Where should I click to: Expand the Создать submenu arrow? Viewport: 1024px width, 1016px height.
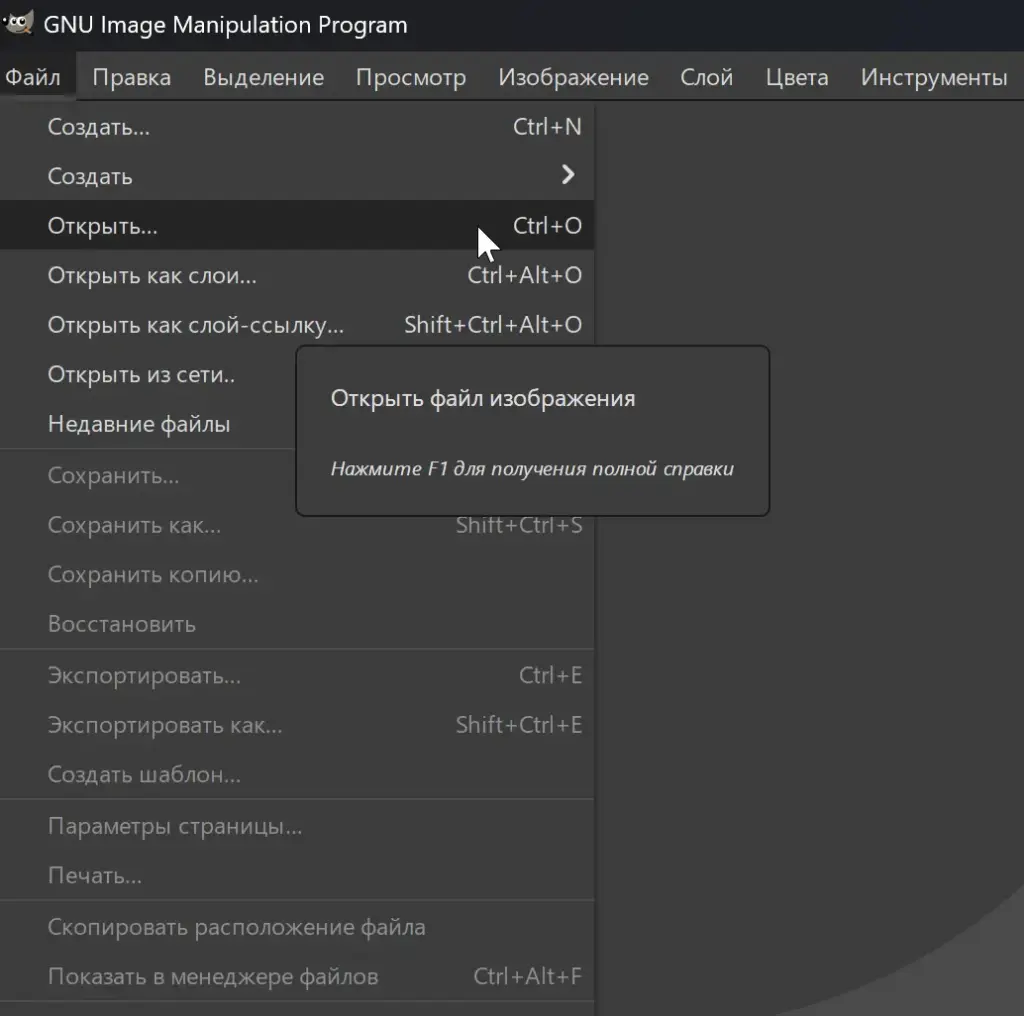568,175
